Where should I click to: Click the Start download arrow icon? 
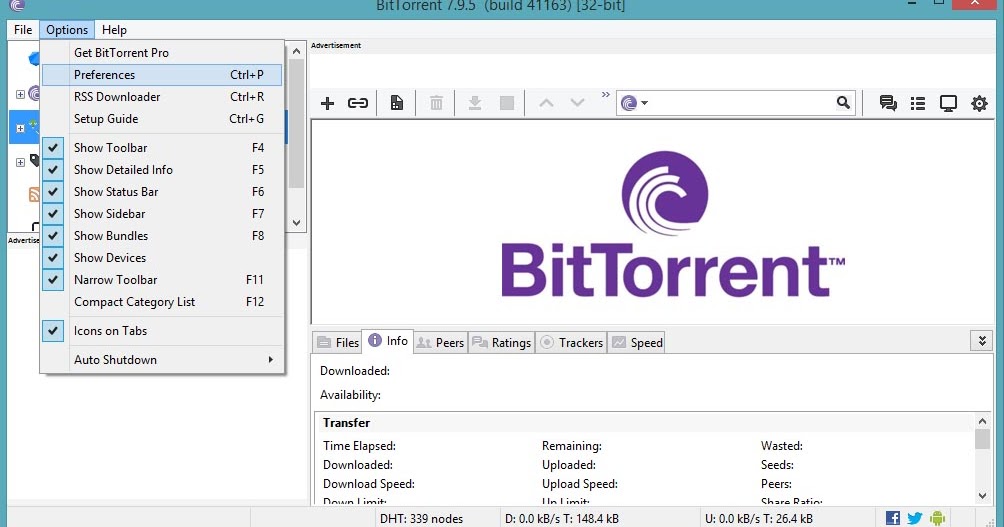point(474,103)
